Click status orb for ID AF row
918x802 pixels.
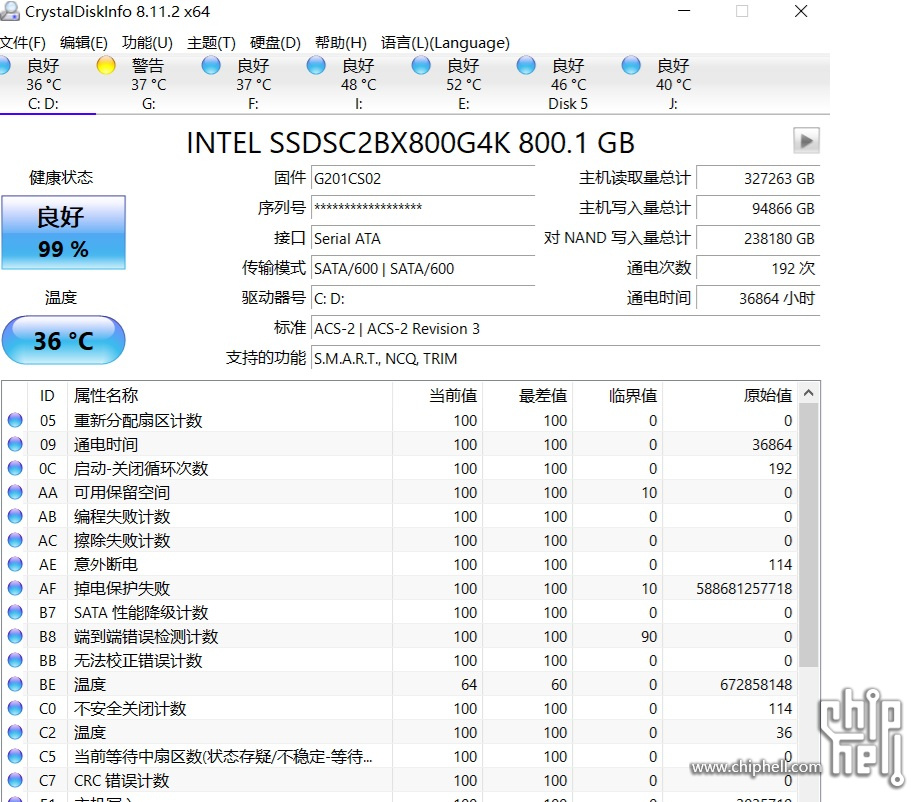click(15, 588)
